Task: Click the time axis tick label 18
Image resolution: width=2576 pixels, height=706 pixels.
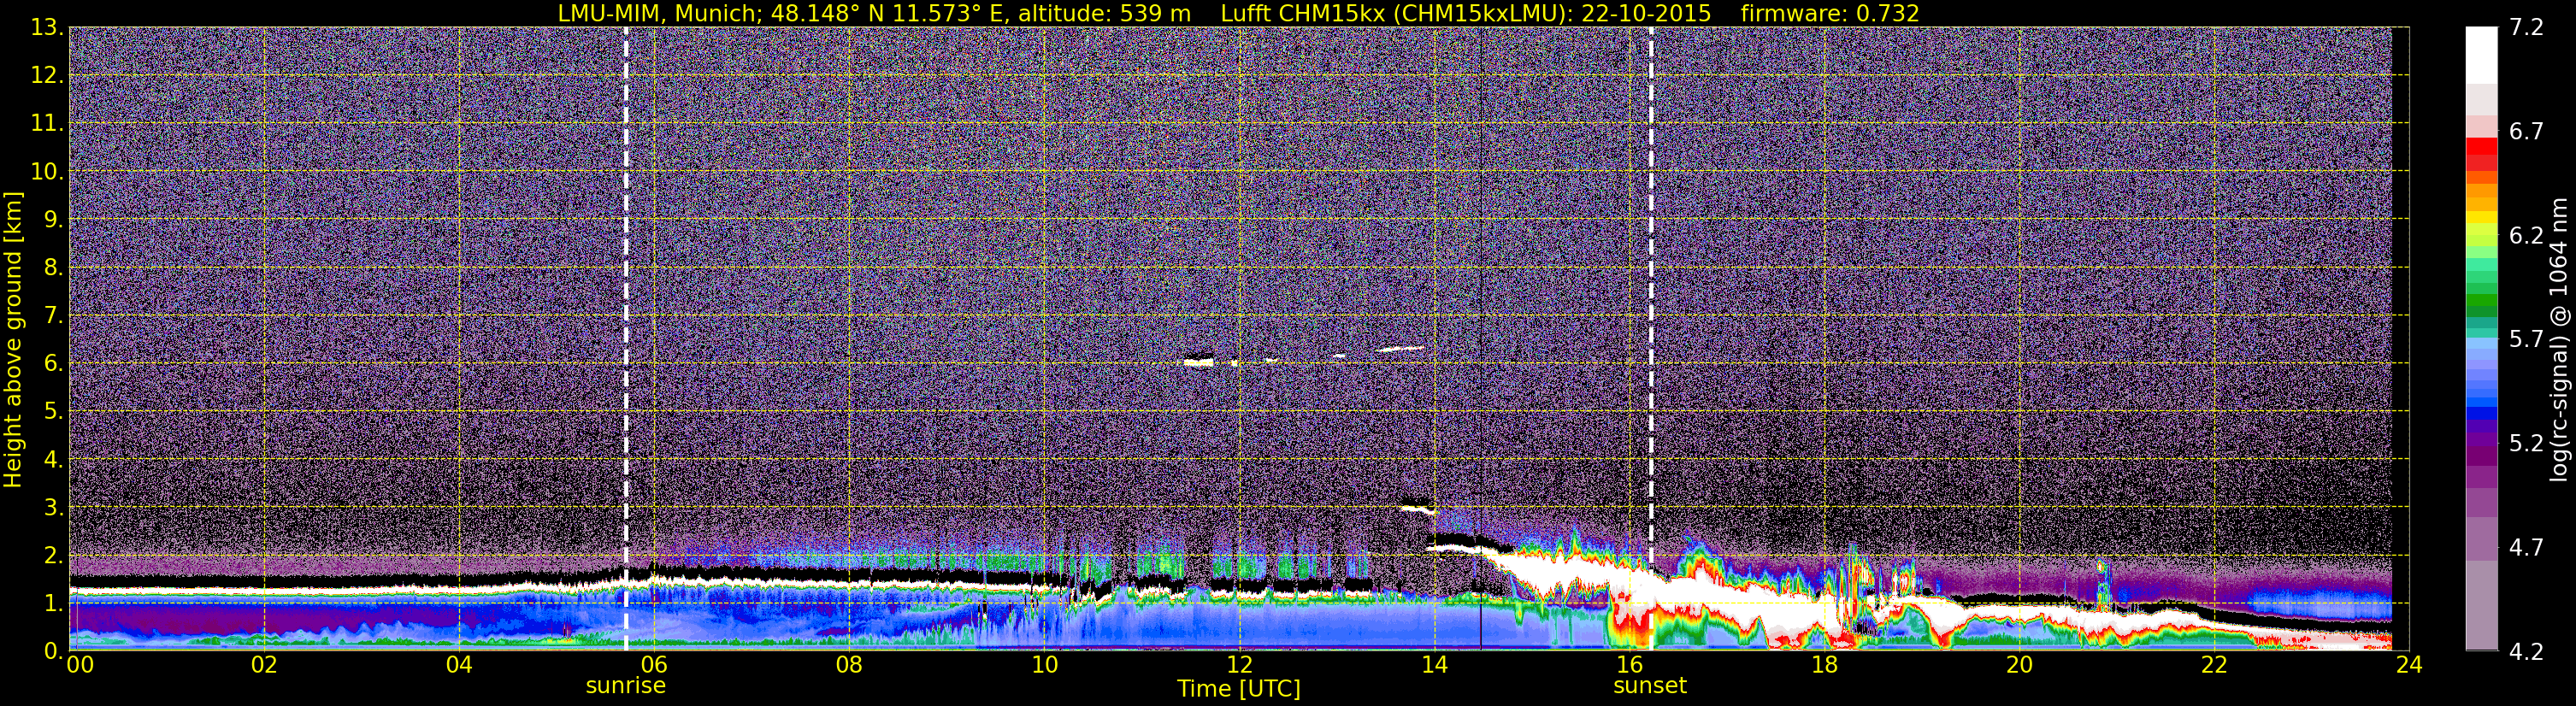Action: tap(1824, 665)
